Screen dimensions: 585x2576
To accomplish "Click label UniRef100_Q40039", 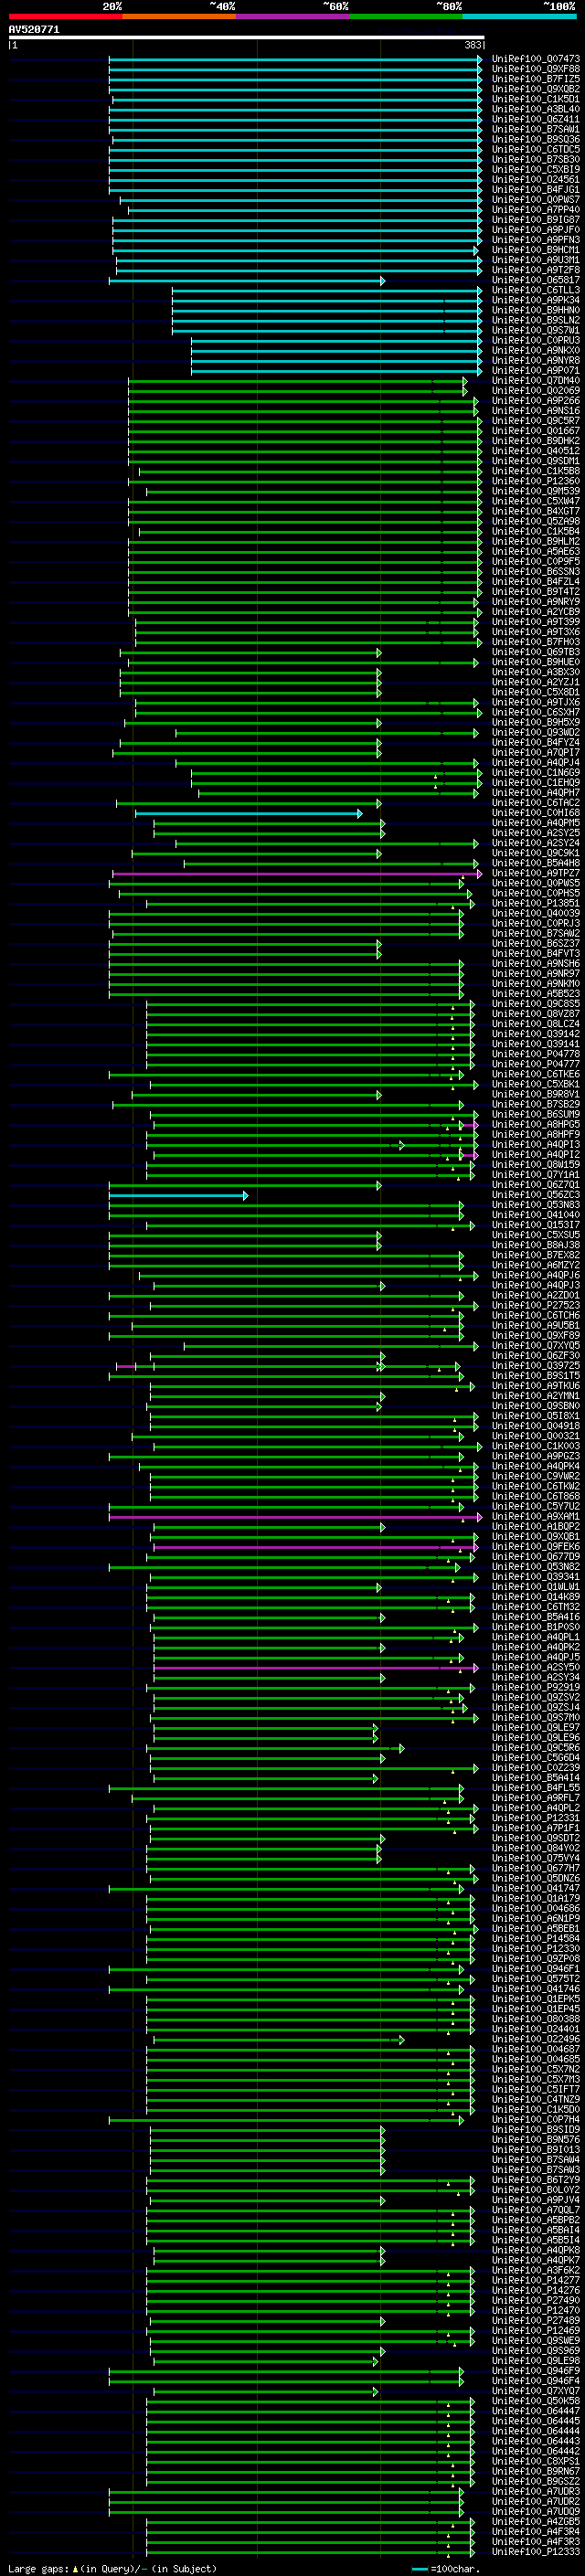I will coord(536,914).
